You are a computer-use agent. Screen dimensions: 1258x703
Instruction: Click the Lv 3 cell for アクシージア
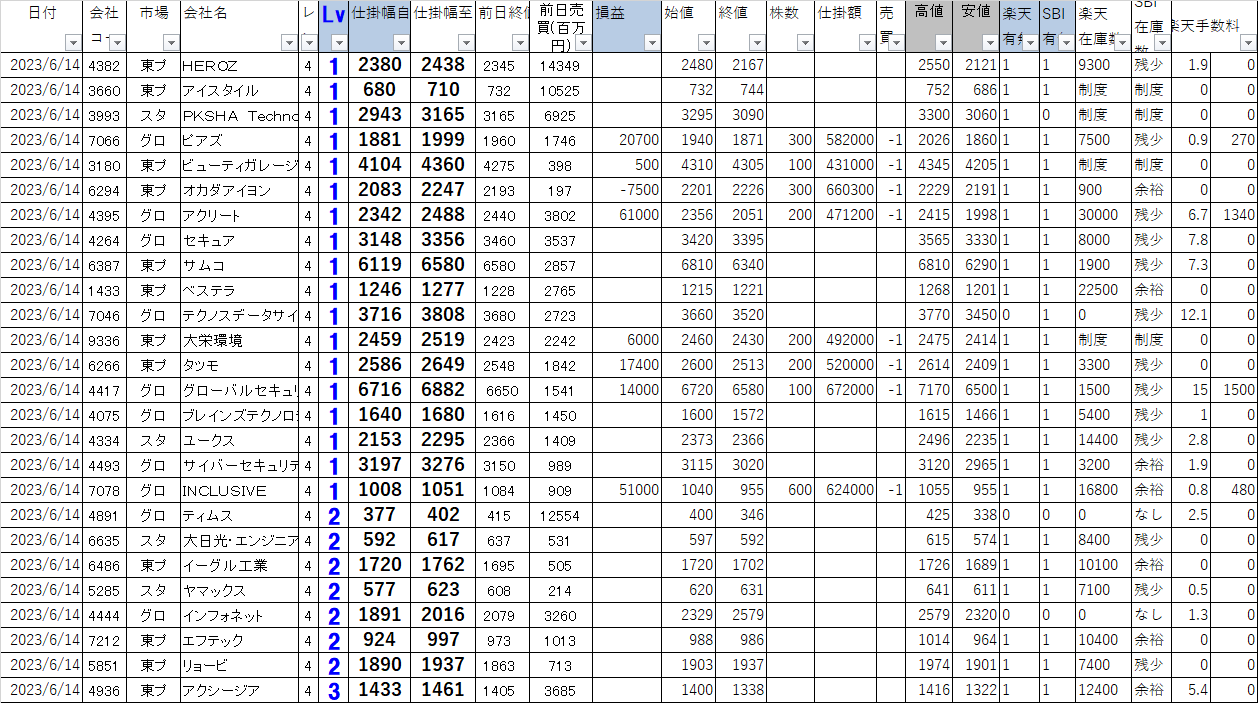pos(334,690)
